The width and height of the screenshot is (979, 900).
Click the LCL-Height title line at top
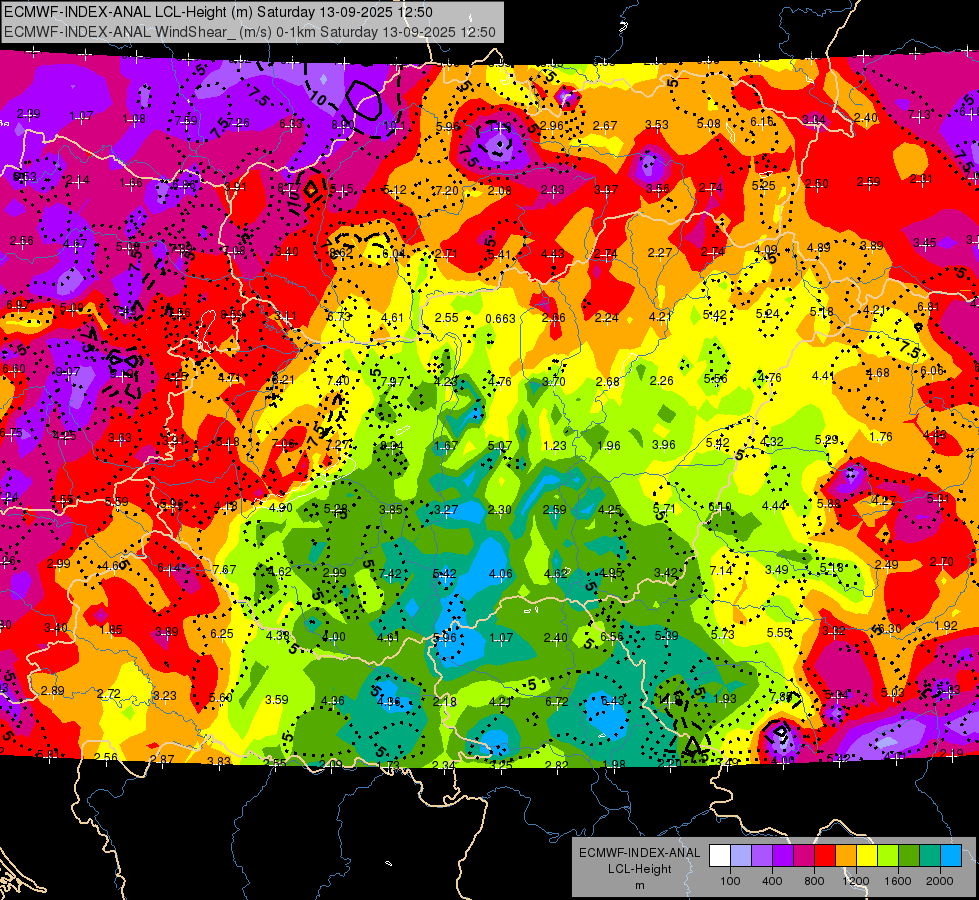219,12
